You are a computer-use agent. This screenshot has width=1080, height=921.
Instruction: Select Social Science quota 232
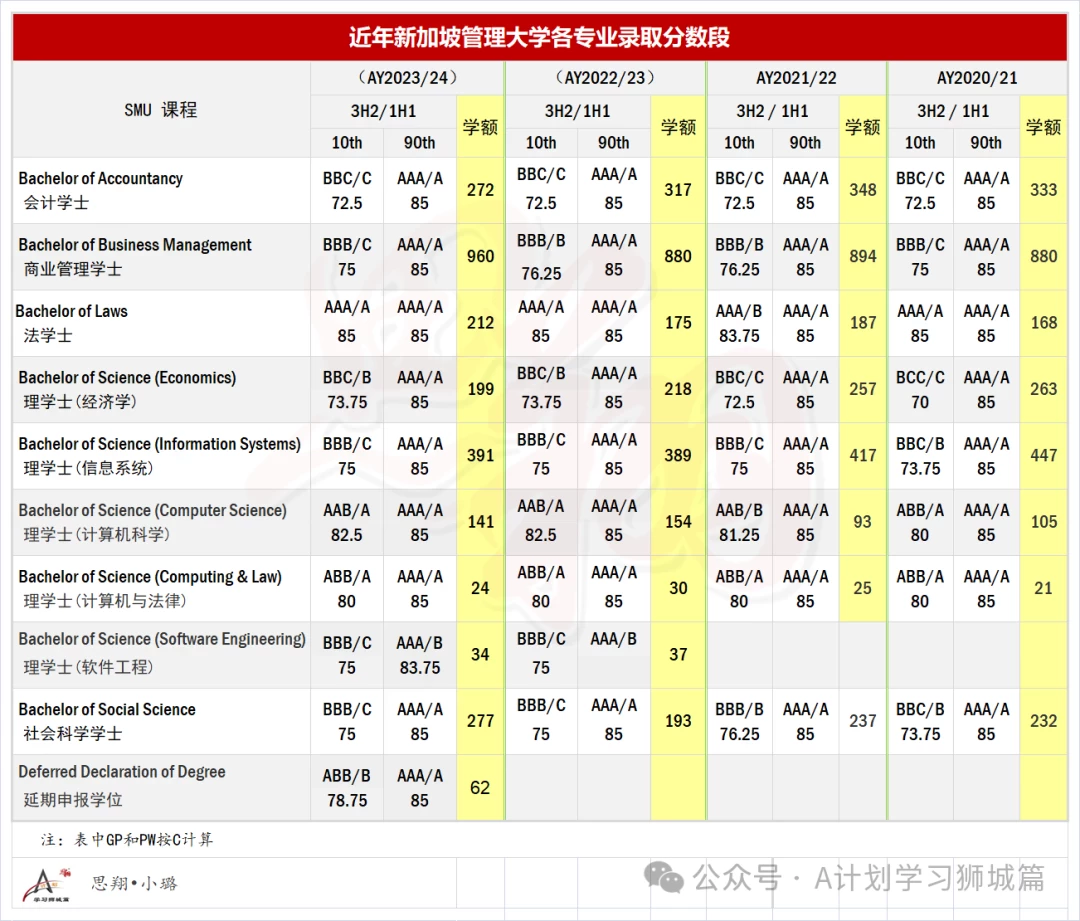coord(1043,721)
